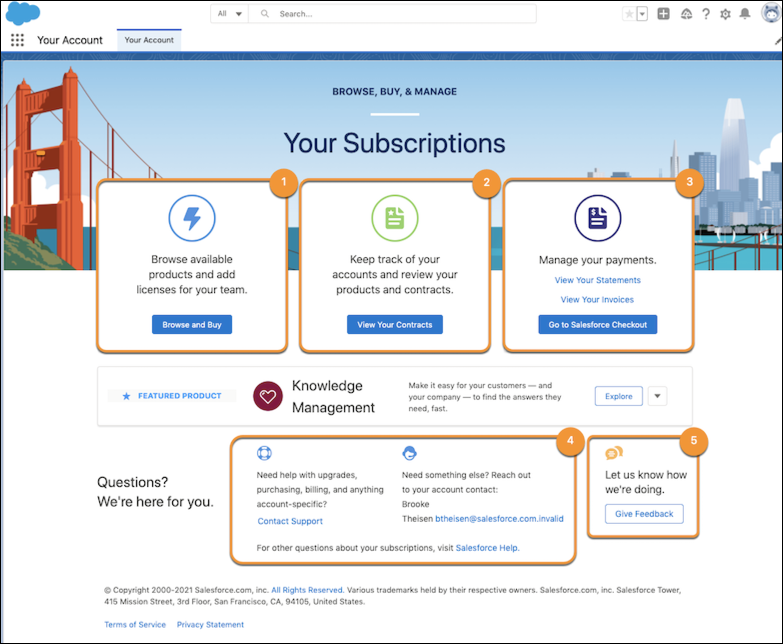Viewport: 783px width, 644px height.
Task: Focus the Search input field
Action: click(x=392, y=14)
